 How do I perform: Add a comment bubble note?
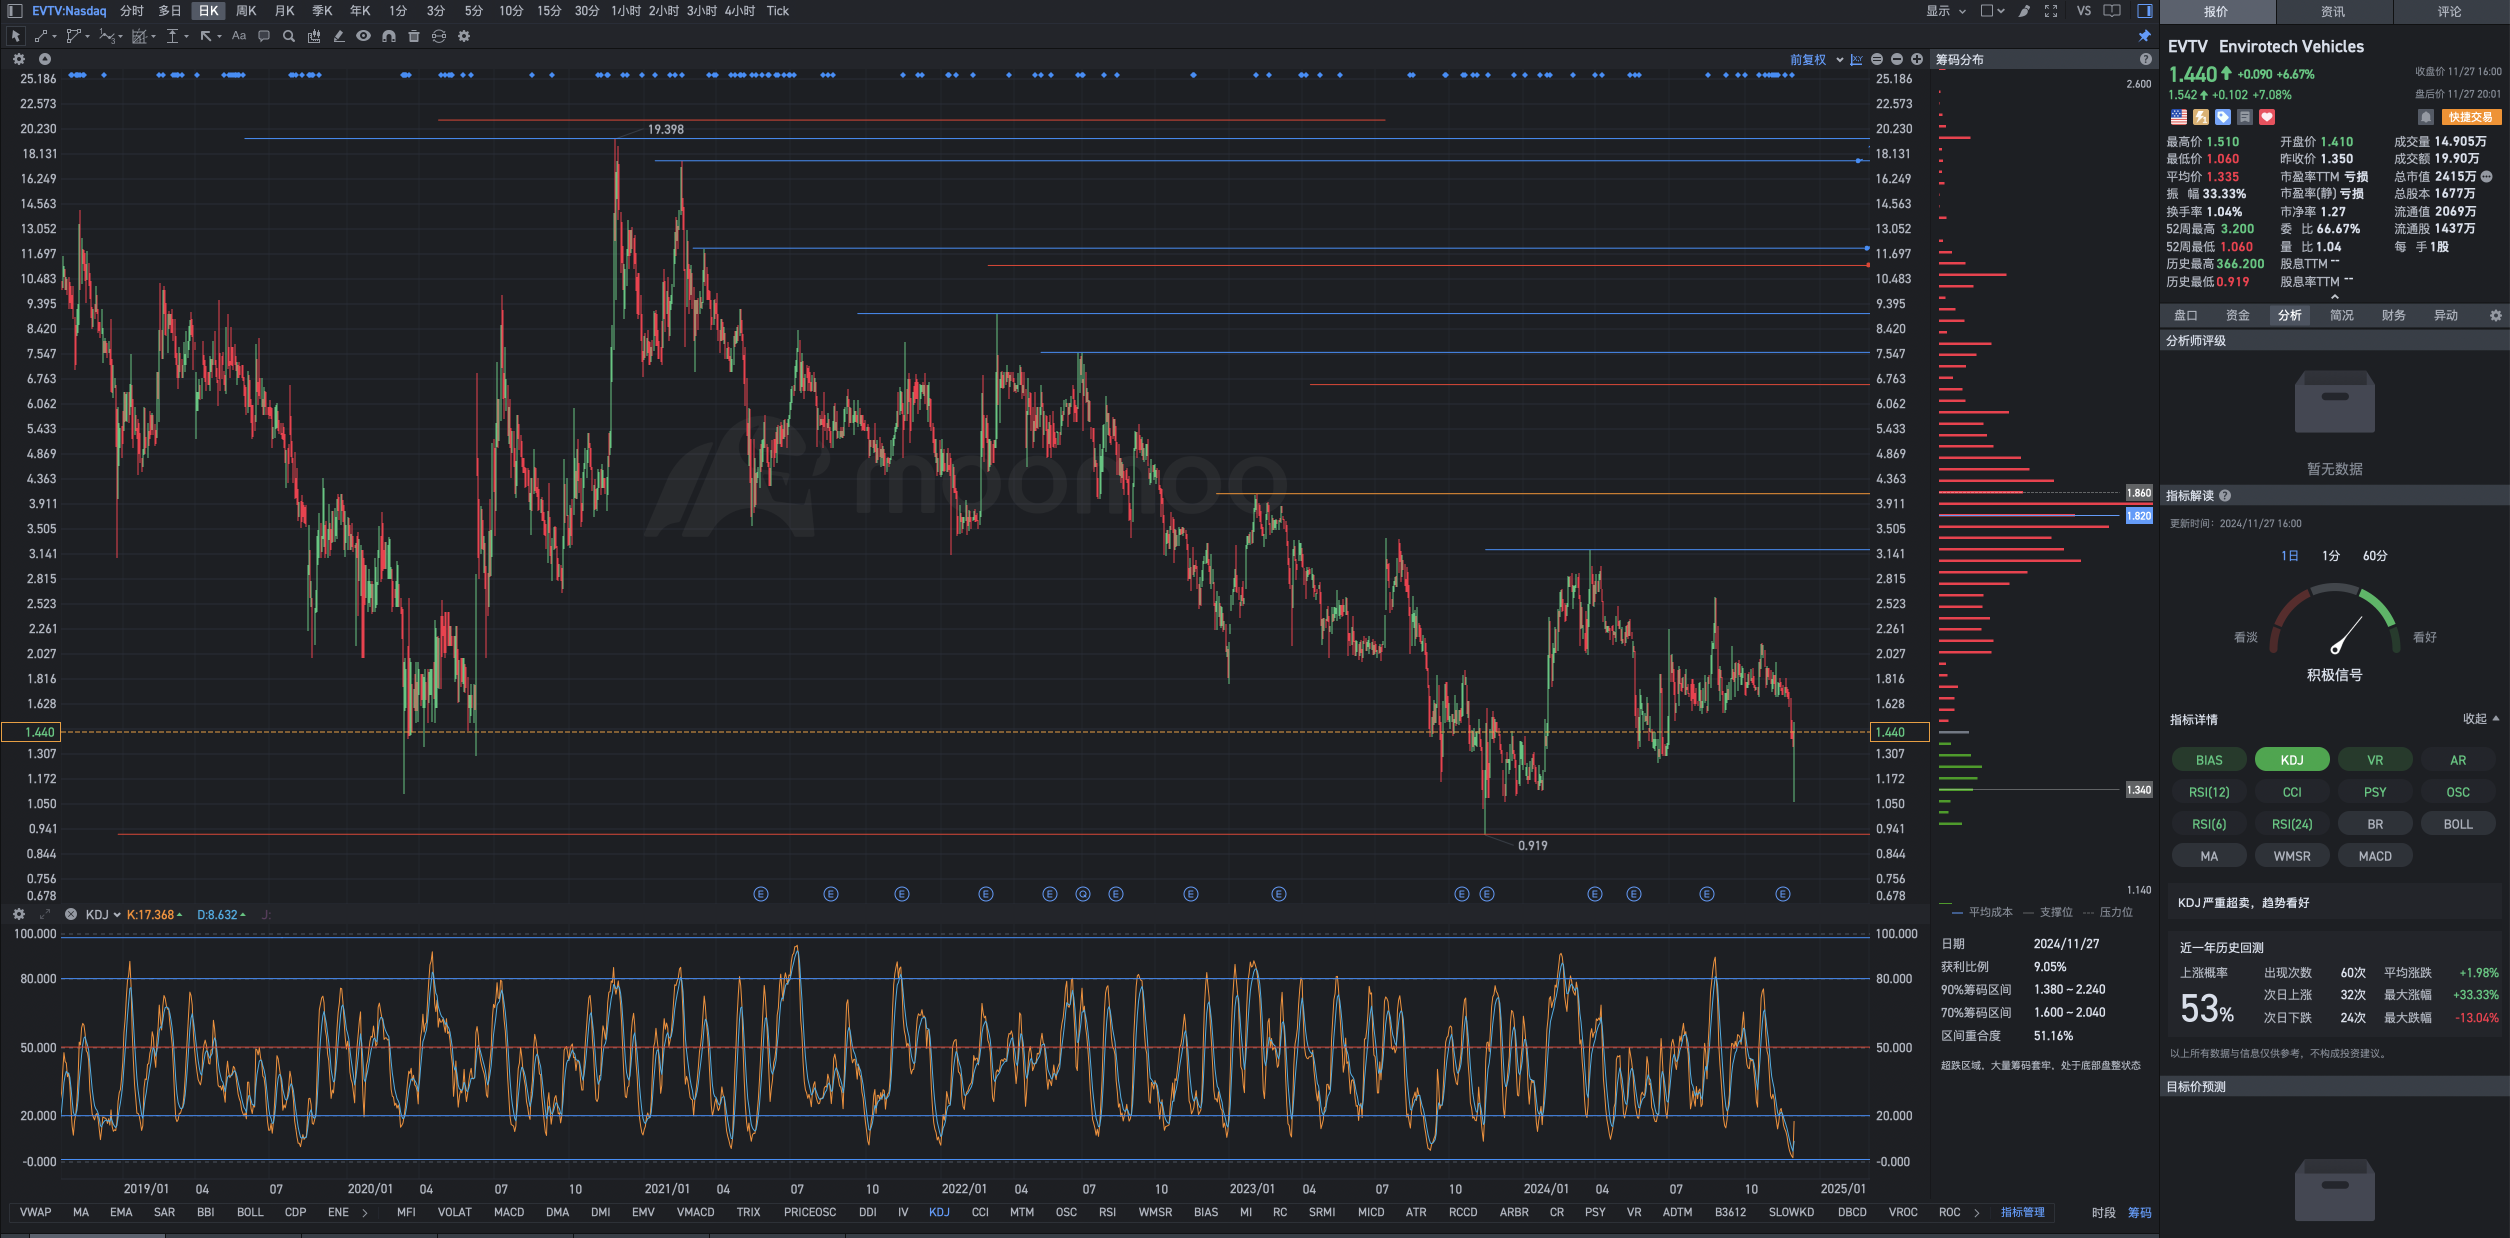pyautogui.click(x=264, y=36)
